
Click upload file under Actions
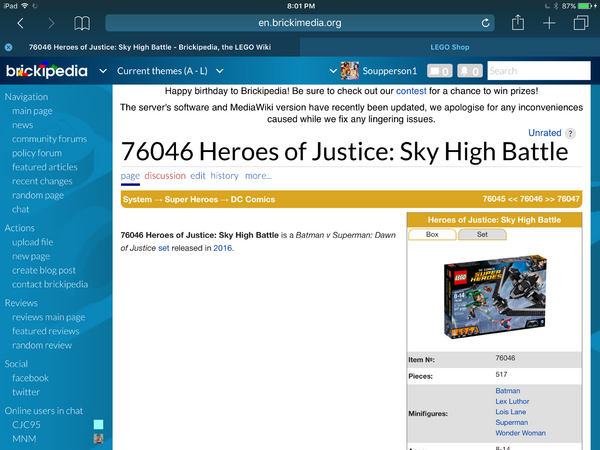[33, 242]
